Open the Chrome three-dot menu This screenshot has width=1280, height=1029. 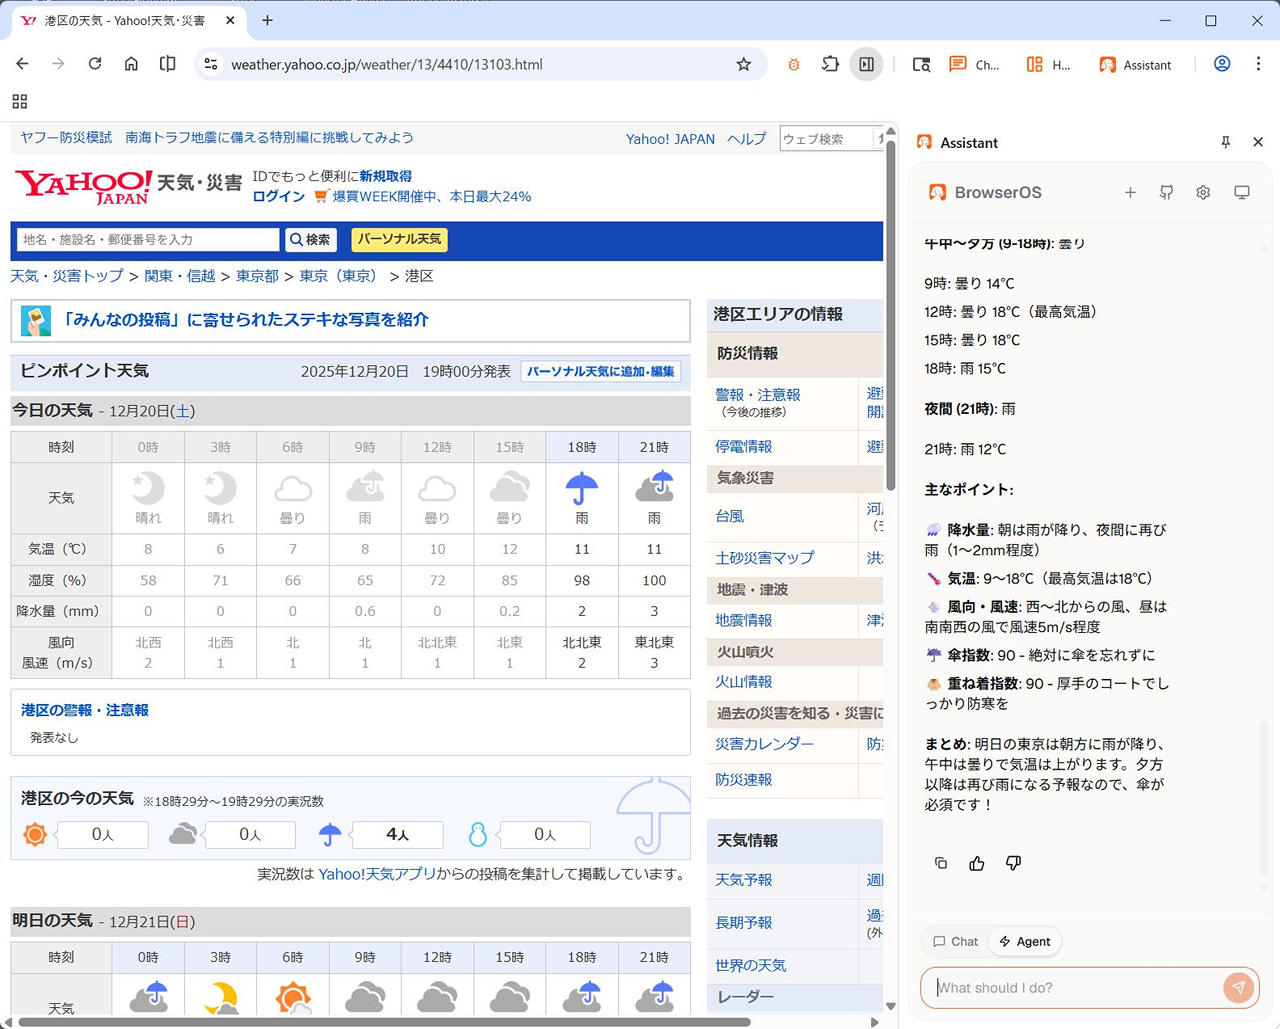tap(1258, 64)
